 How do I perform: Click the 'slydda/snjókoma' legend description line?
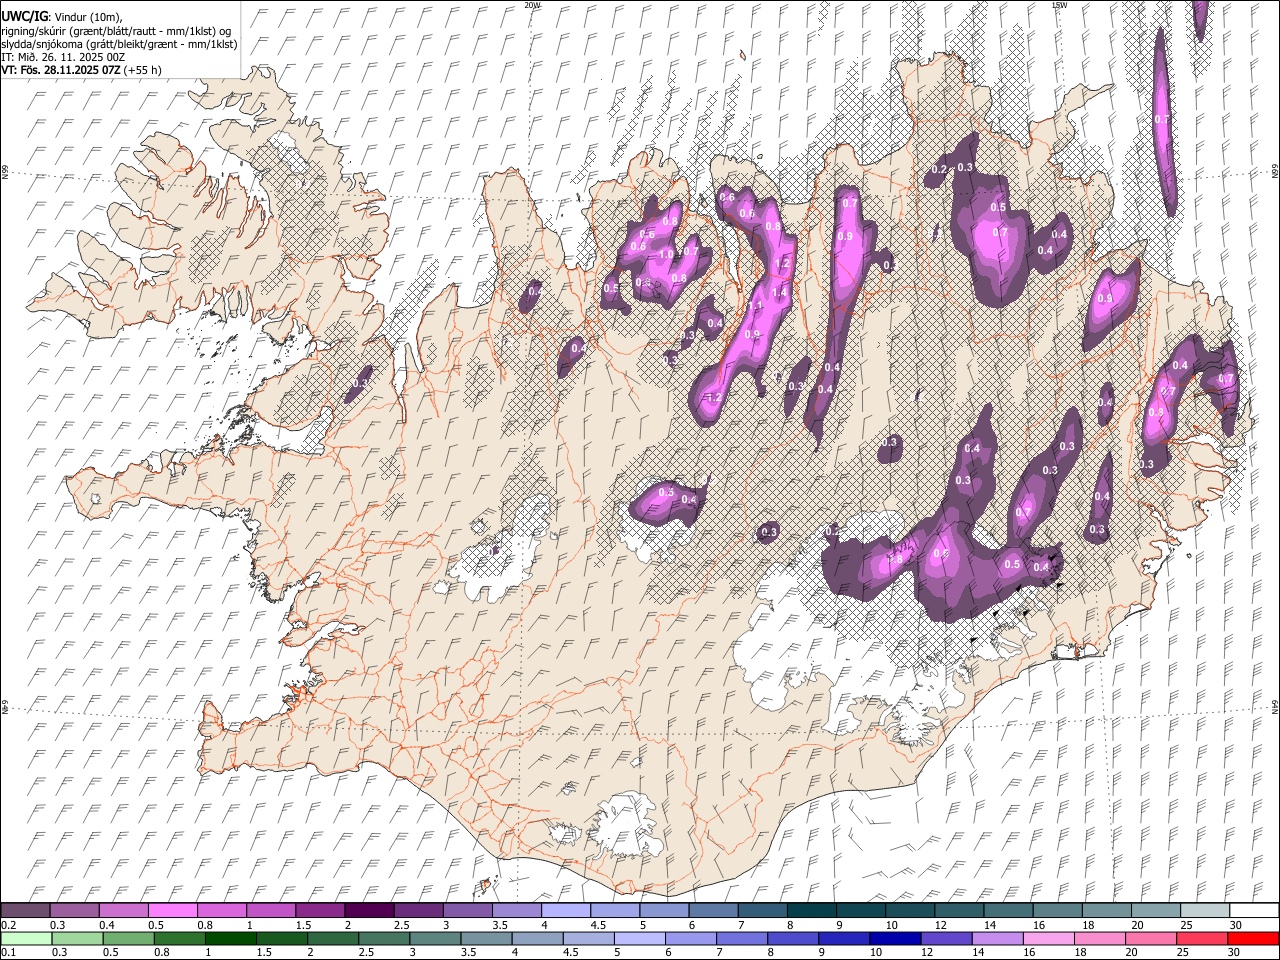(x=119, y=44)
